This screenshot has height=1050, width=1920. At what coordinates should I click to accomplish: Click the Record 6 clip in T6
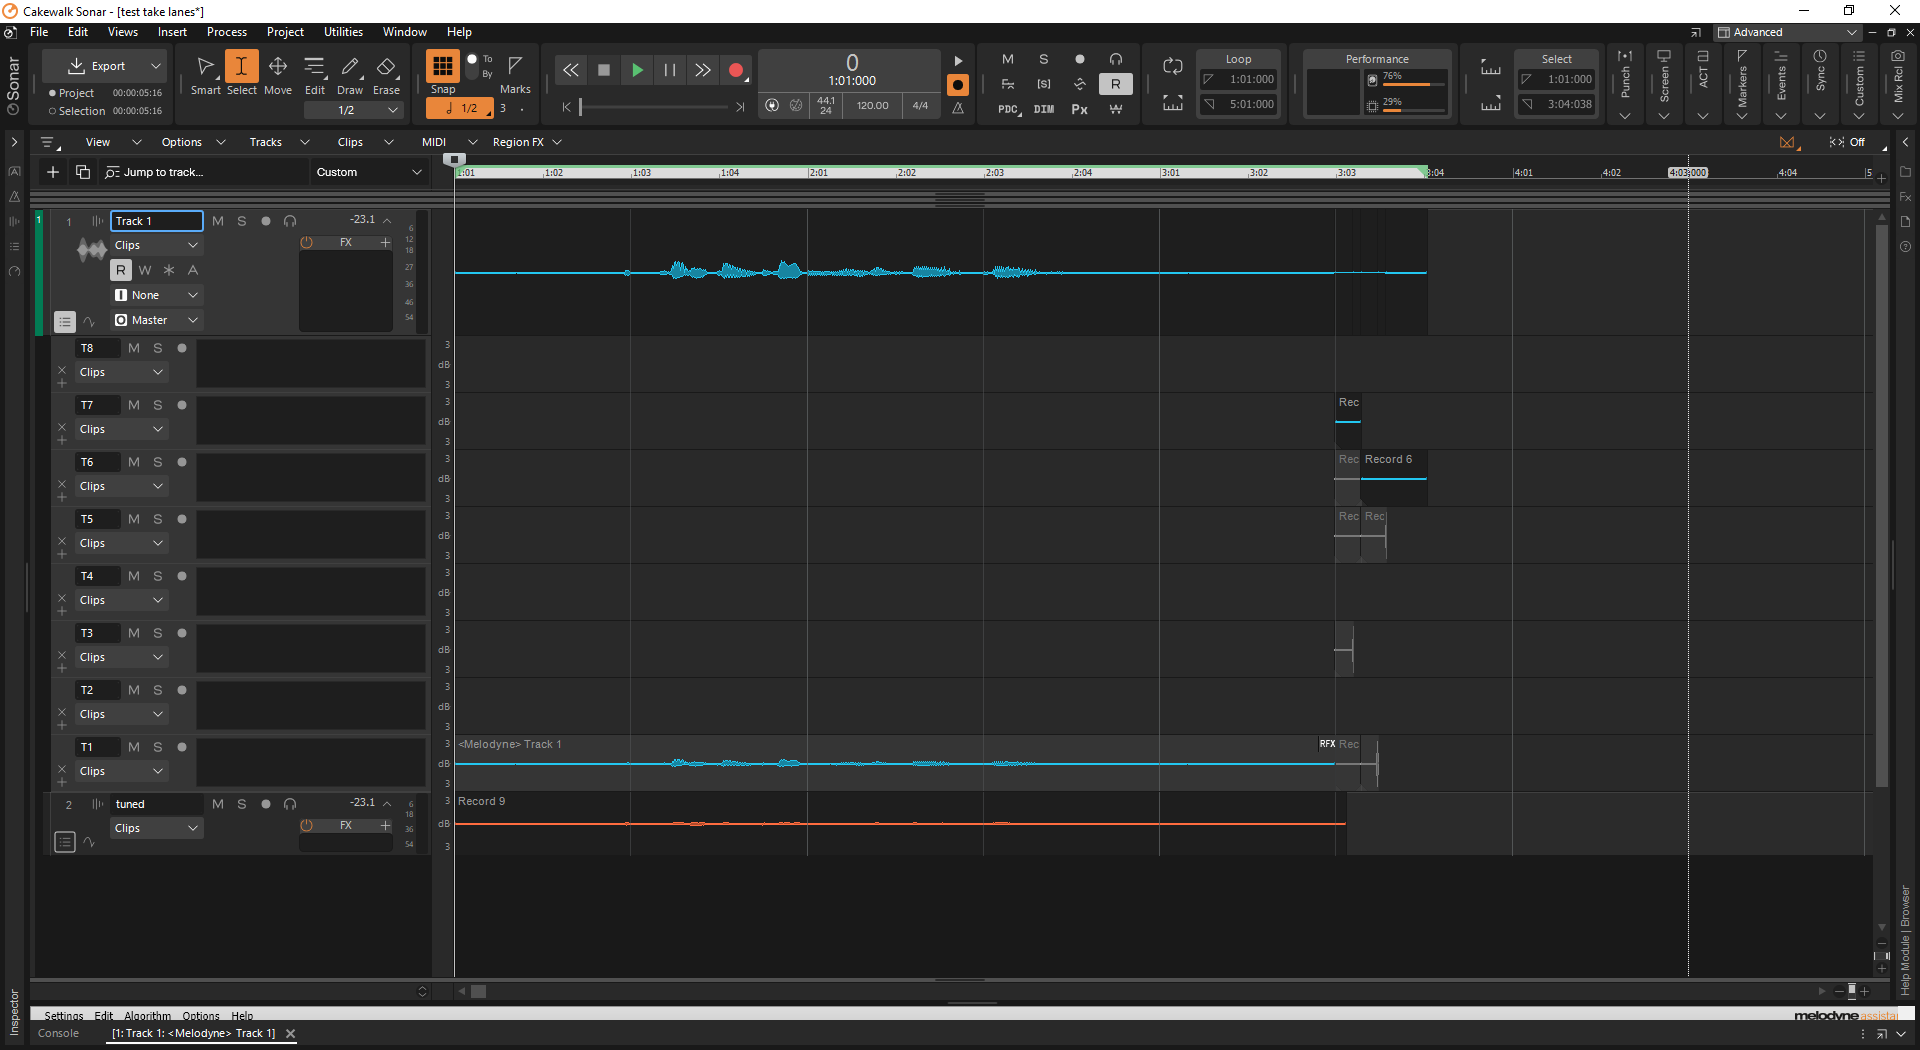coord(1393,478)
